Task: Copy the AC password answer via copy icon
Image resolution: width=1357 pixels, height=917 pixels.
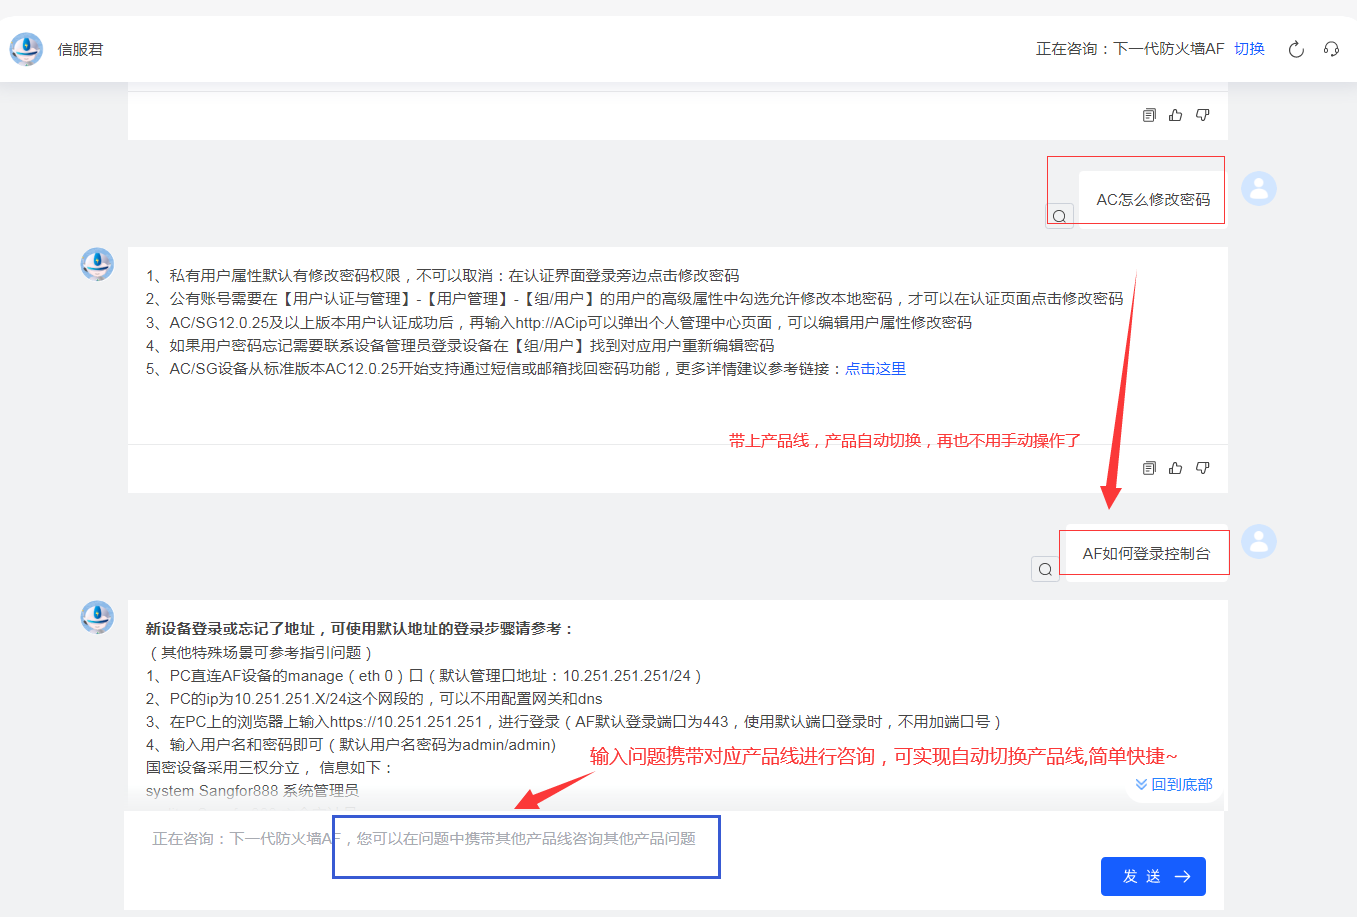Action: point(1149,468)
